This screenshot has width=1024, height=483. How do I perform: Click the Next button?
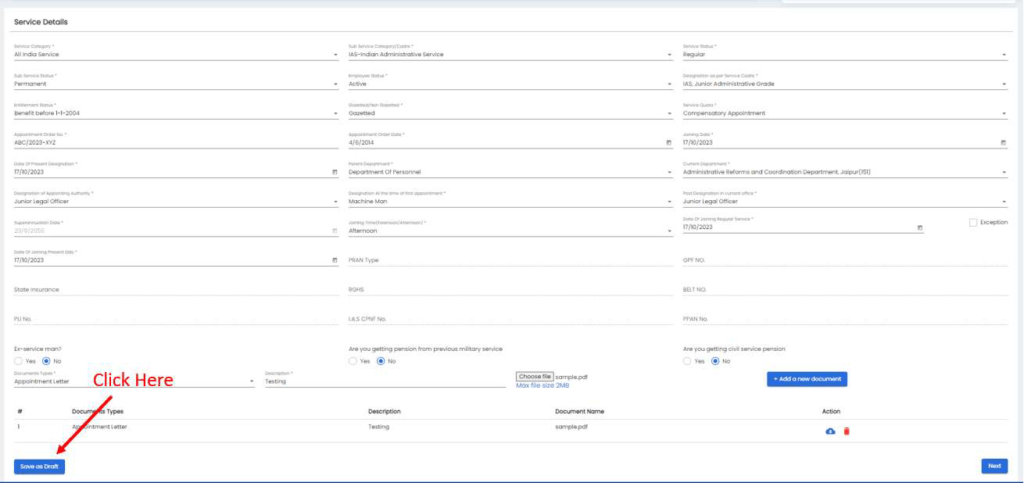pos(994,466)
